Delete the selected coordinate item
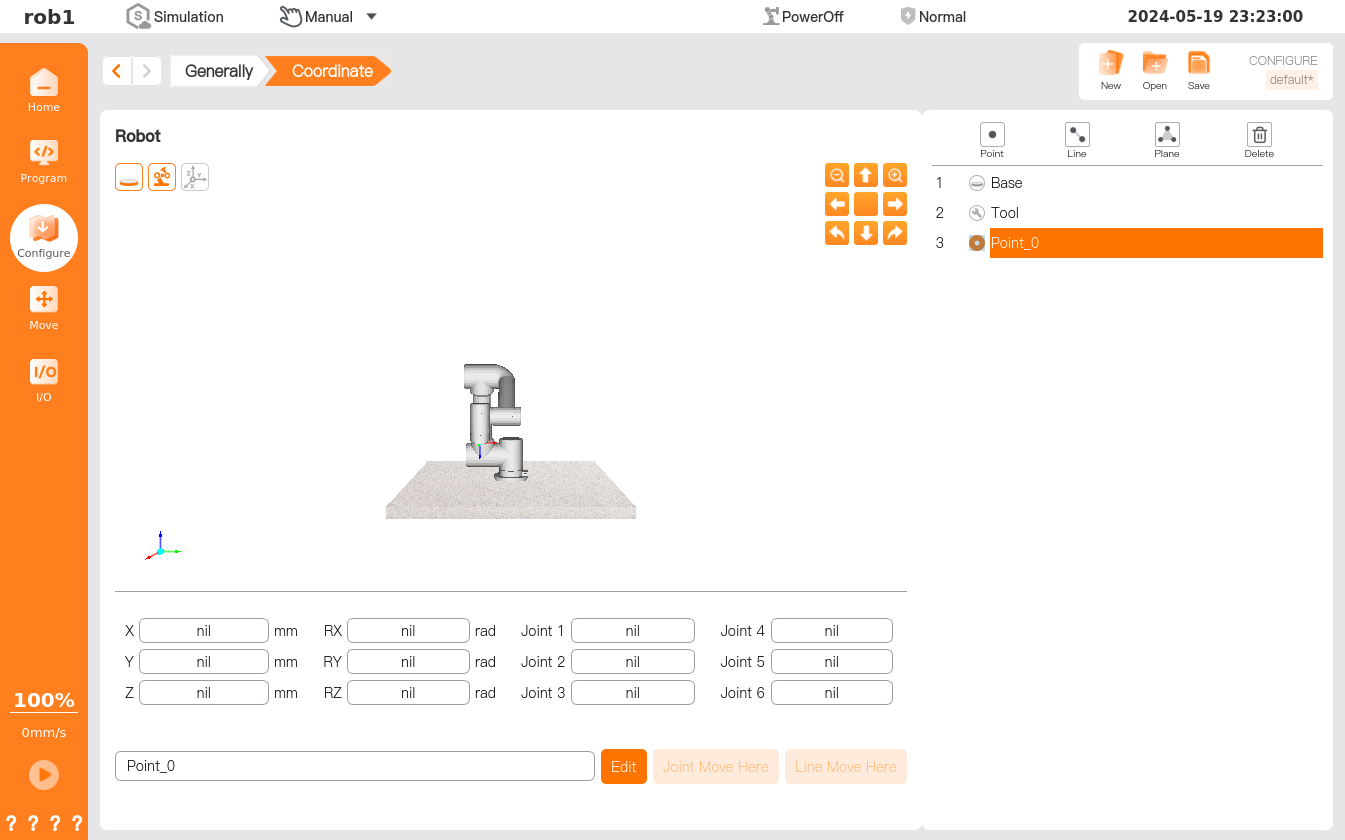This screenshot has width=1345, height=840. pyautogui.click(x=1259, y=140)
